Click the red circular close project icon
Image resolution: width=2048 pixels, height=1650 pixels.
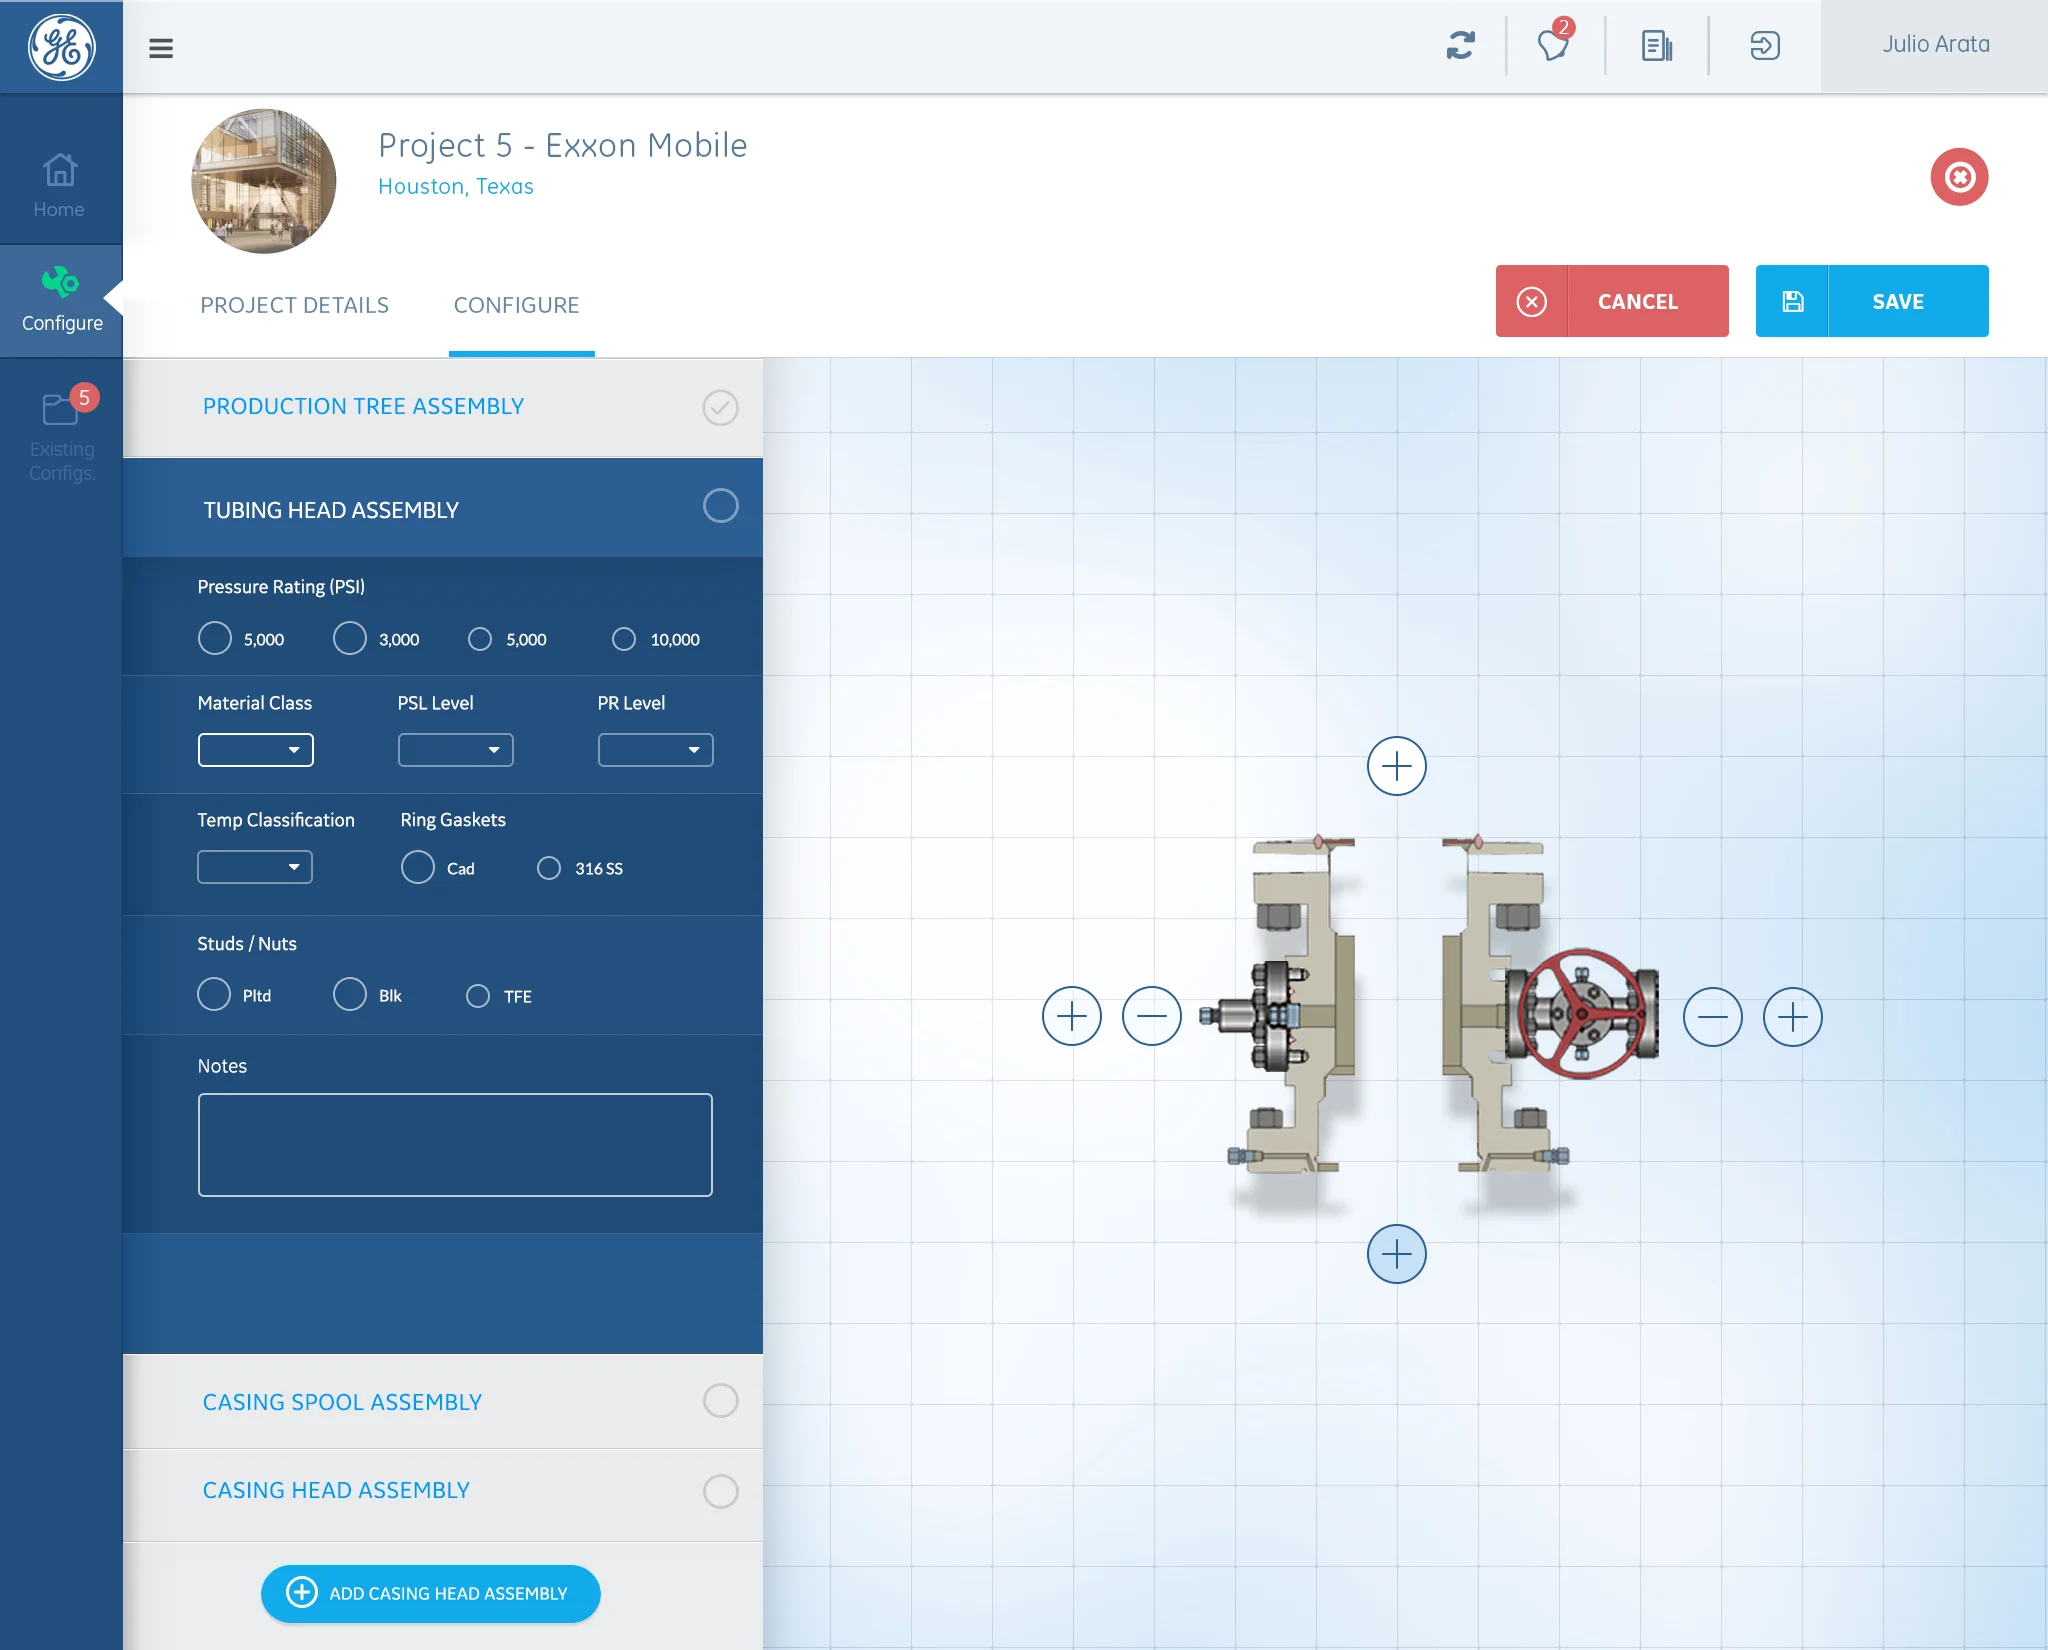pyautogui.click(x=1958, y=177)
